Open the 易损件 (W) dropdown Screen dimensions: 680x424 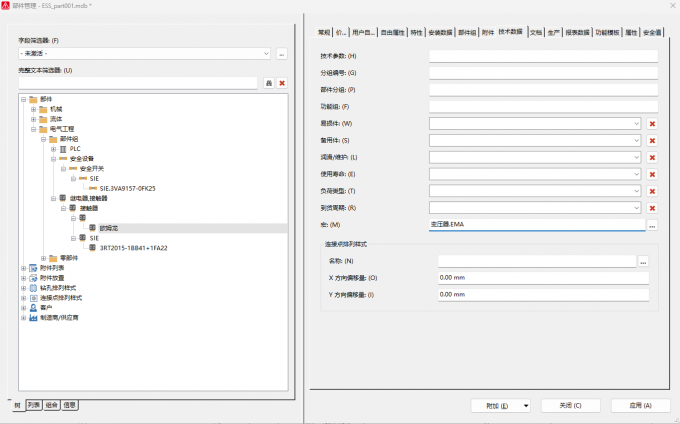coord(636,124)
